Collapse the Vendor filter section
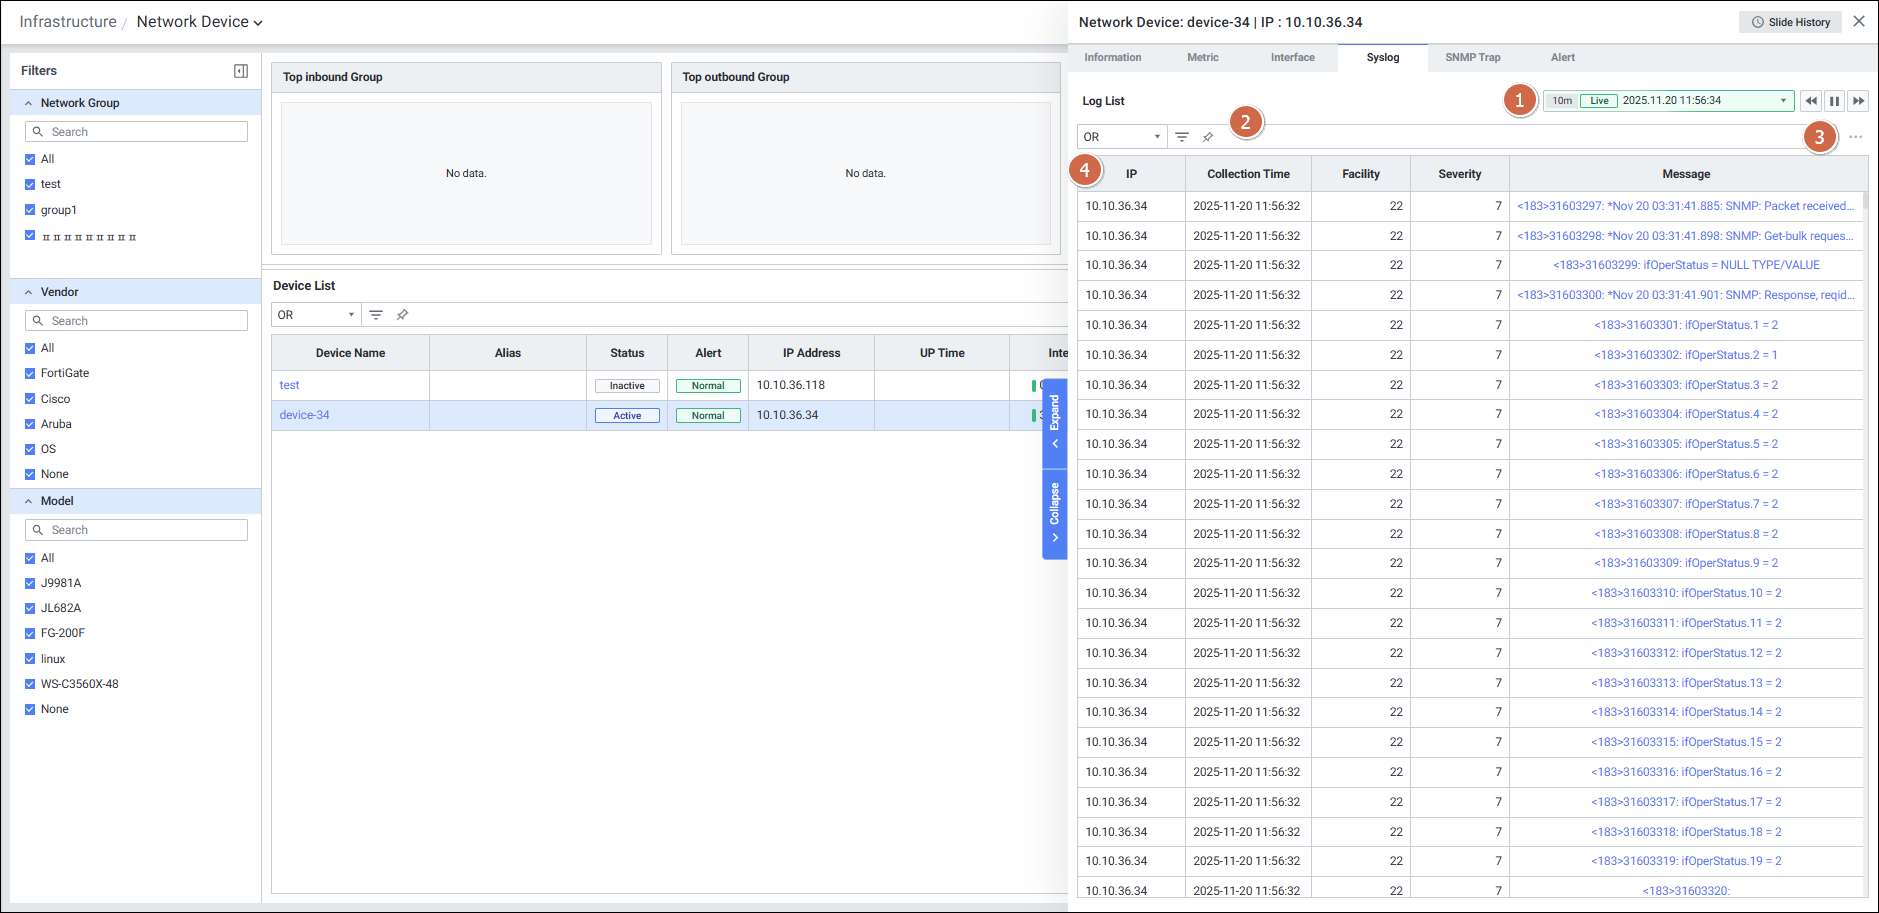1879x913 pixels. coord(29,292)
